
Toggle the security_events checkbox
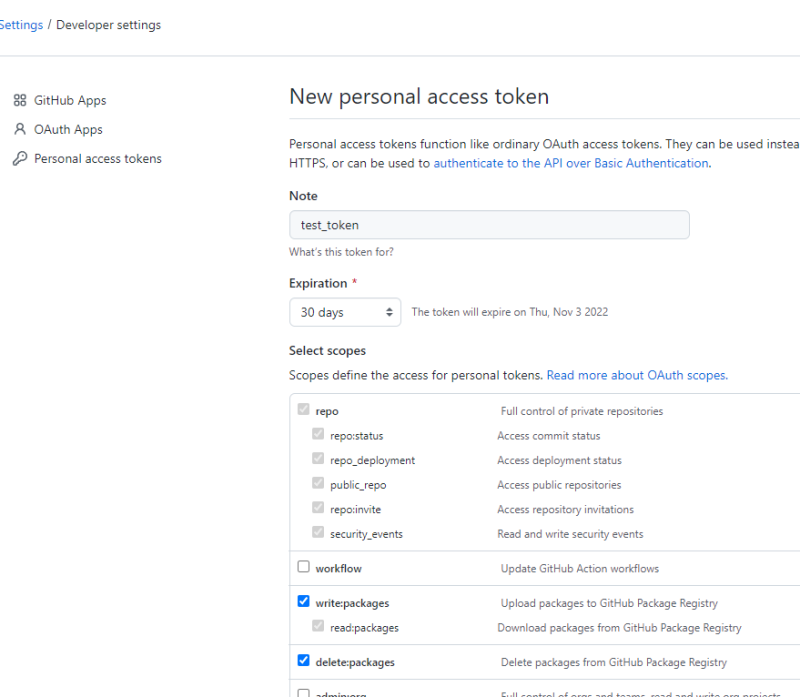(318, 533)
